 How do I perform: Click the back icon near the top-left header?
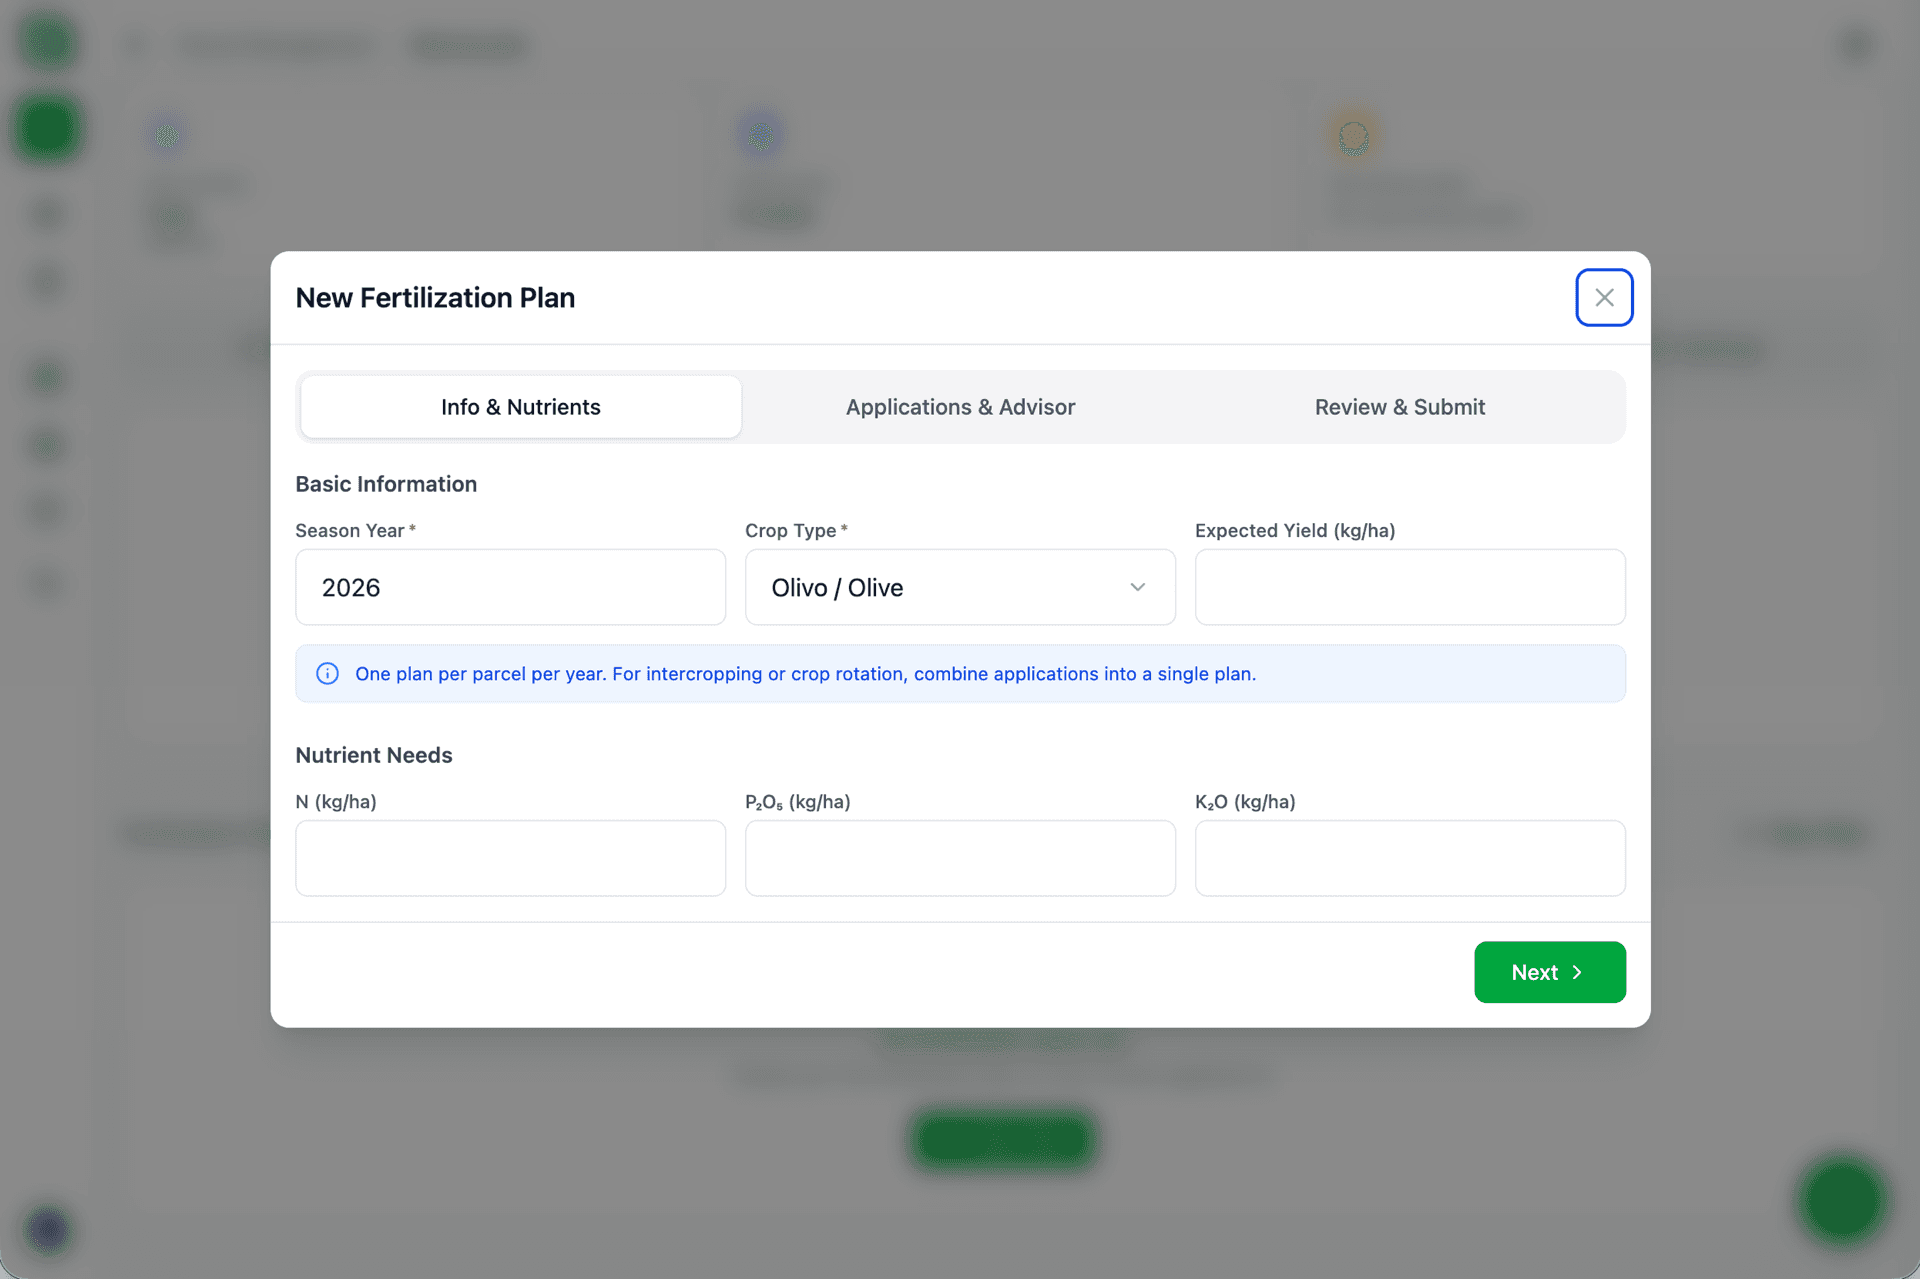135,45
